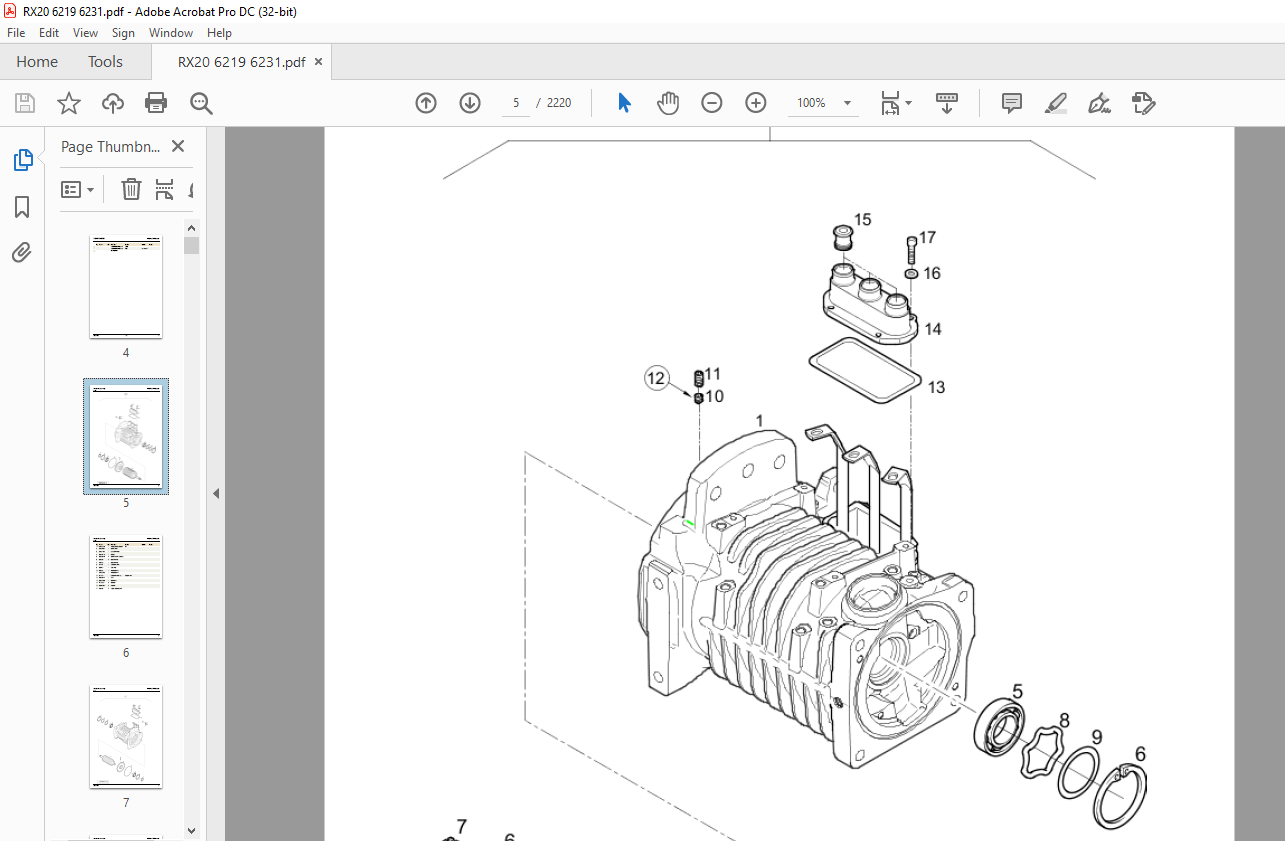Click the Save file icon
Image resolution: width=1285 pixels, height=841 pixels.
click(x=25, y=103)
